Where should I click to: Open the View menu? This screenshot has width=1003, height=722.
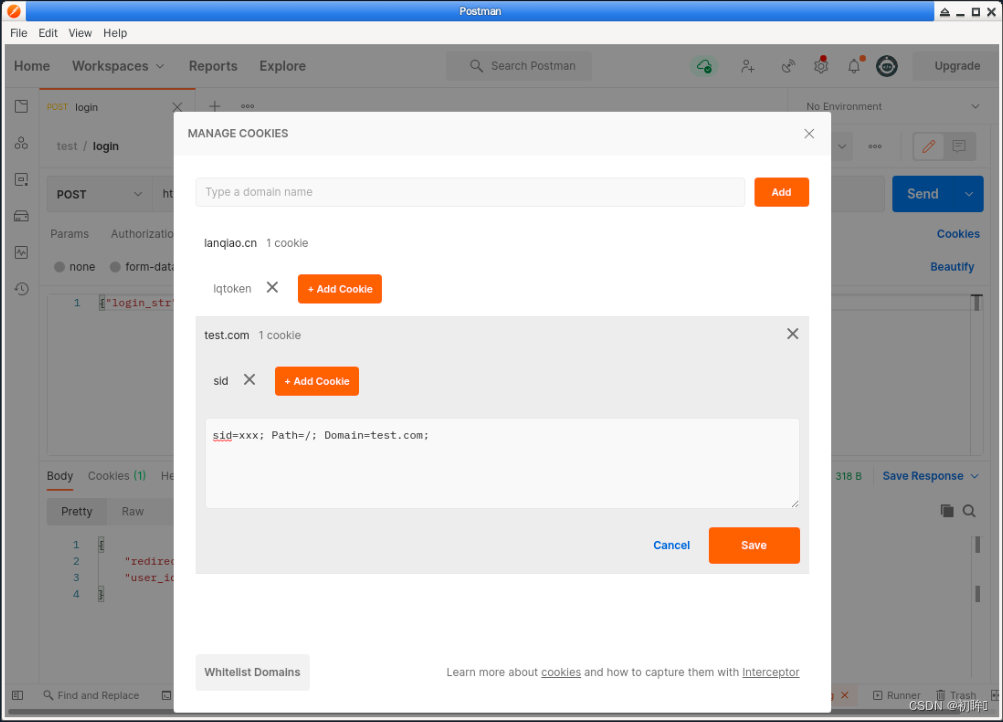[x=80, y=33]
